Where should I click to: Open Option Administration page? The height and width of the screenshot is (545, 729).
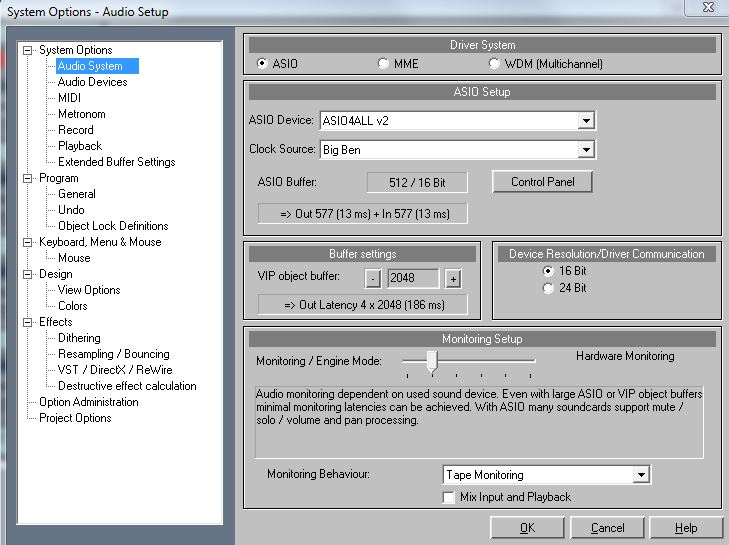(88, 402)
